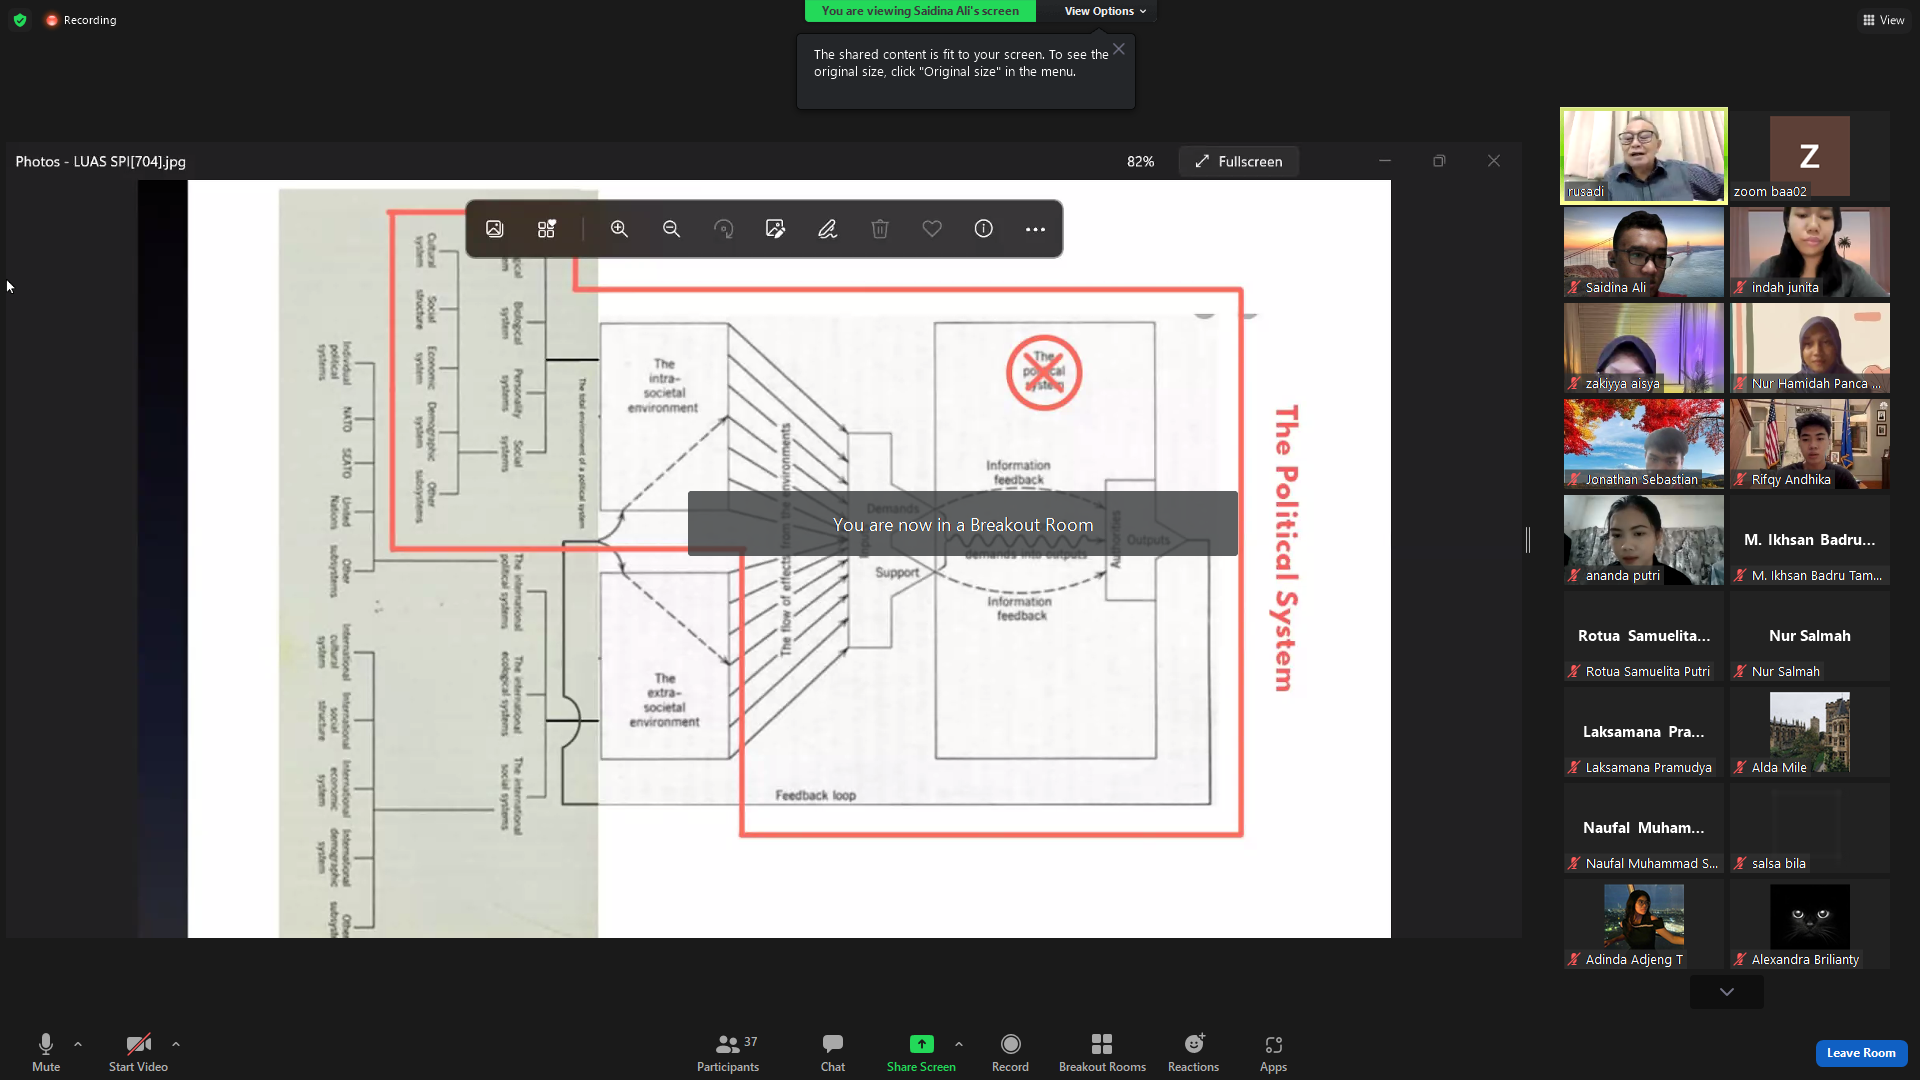1920x1080 pixels.
Task: Click the green encryption shield icon
Action: (x=20, y=20)
